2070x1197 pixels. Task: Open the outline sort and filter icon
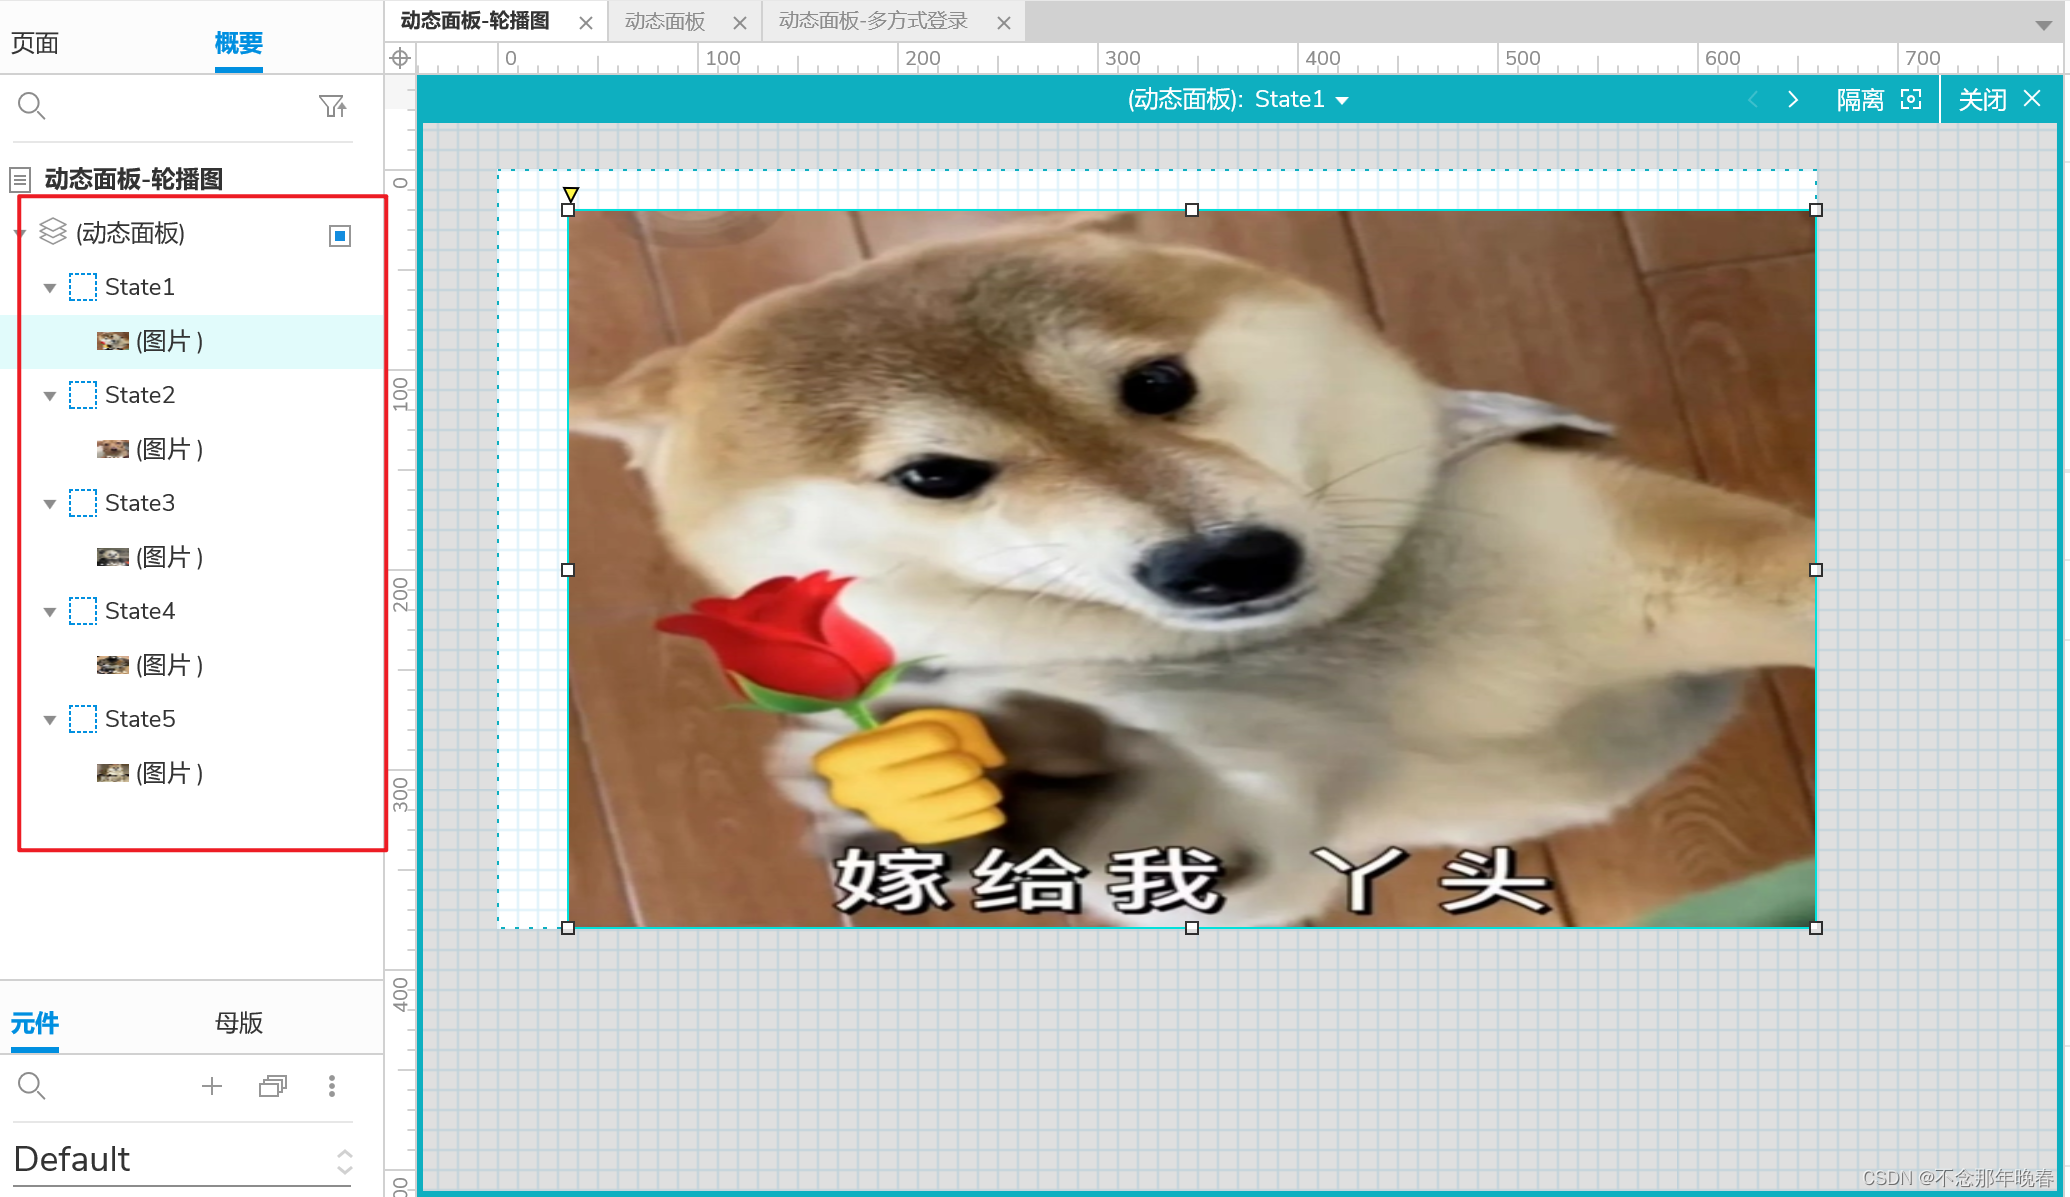[332, 106]
